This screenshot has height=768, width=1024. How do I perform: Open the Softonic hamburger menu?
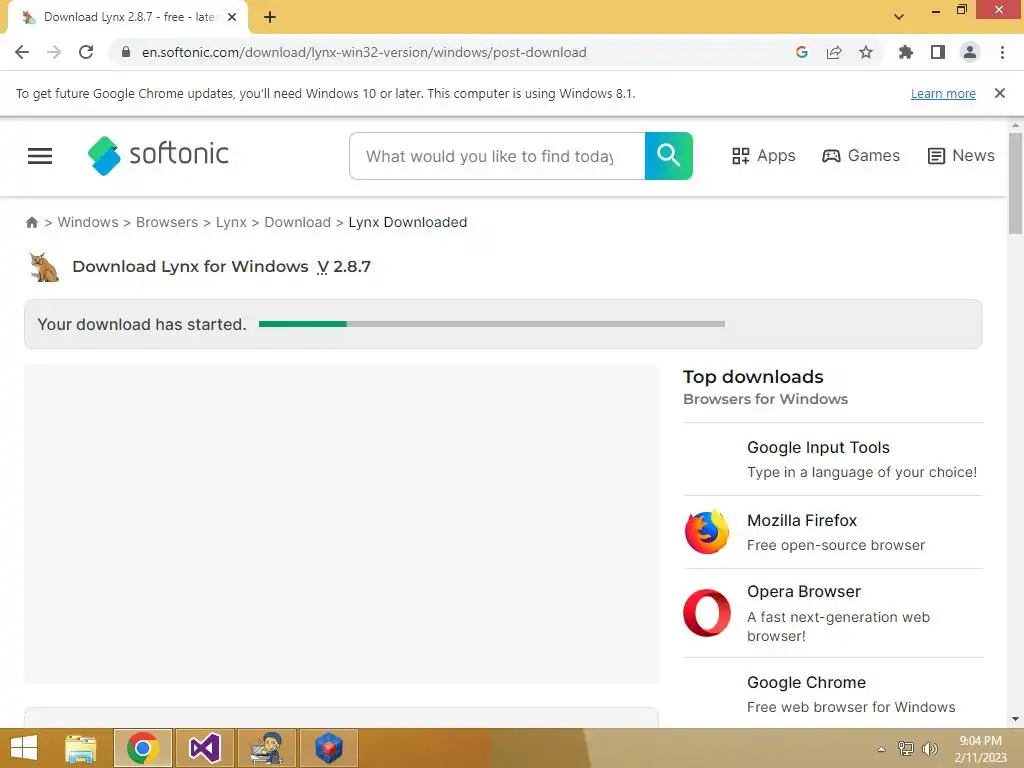pyautogui.click(x=40, y=156)
